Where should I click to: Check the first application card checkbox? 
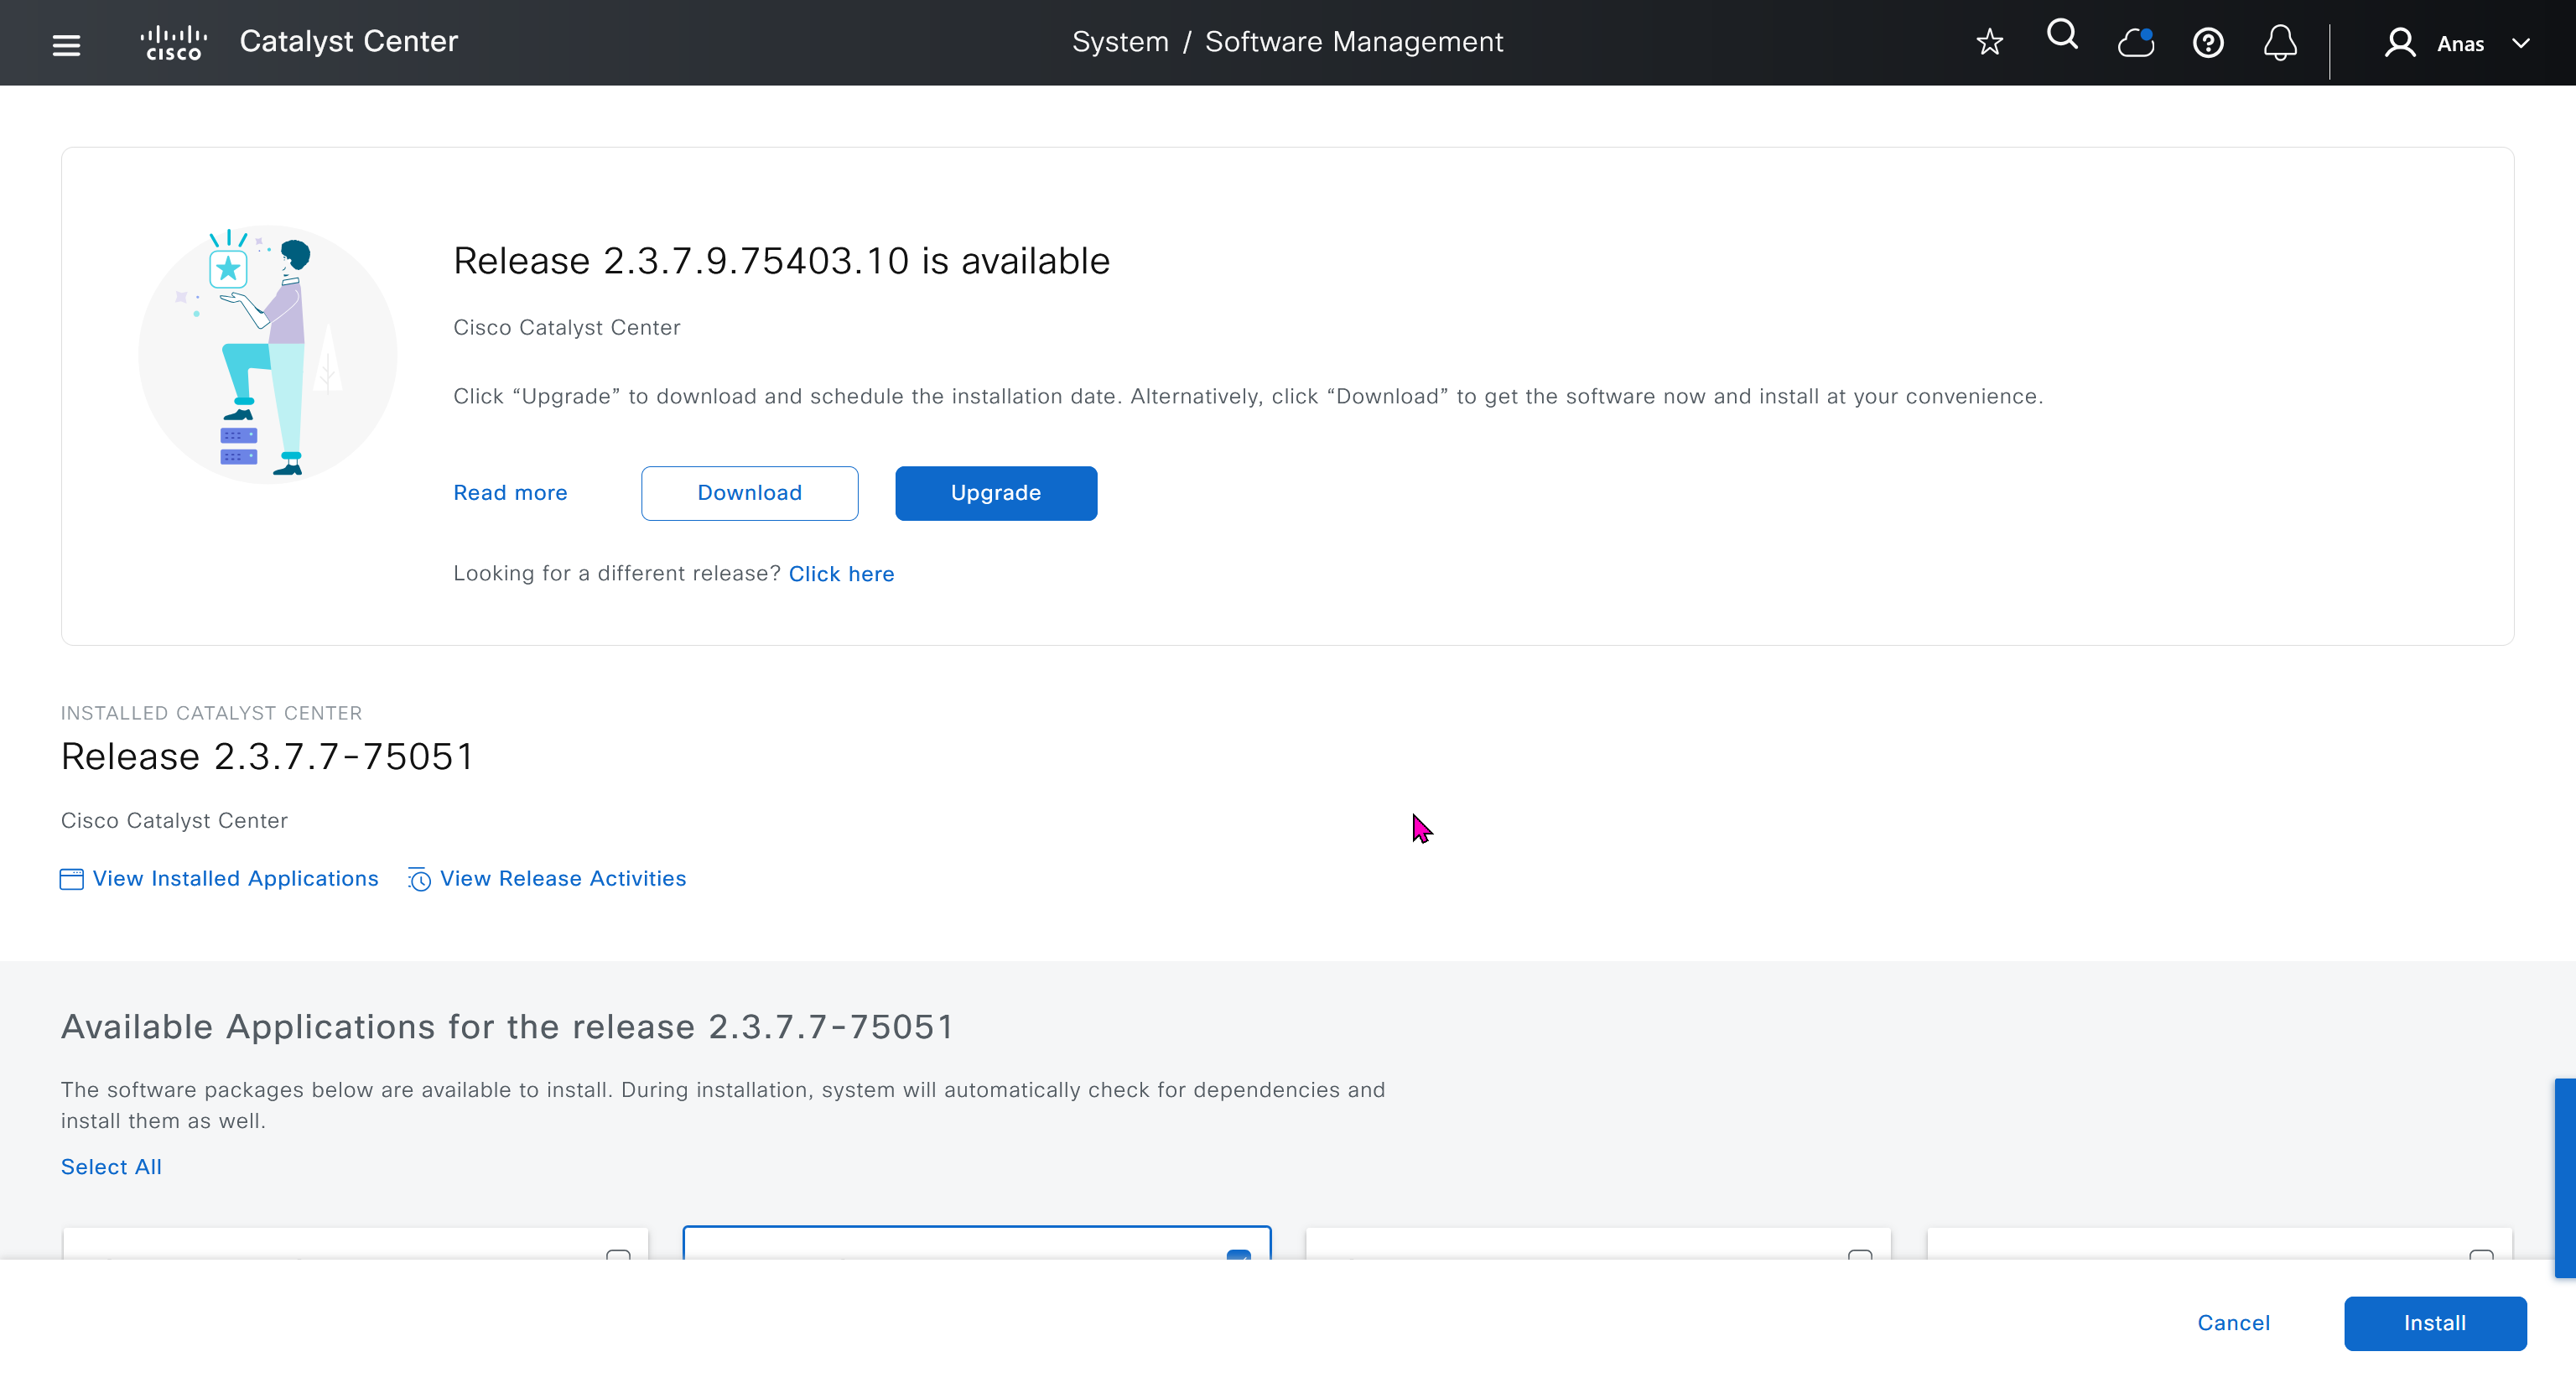(x=618, y=1255)
